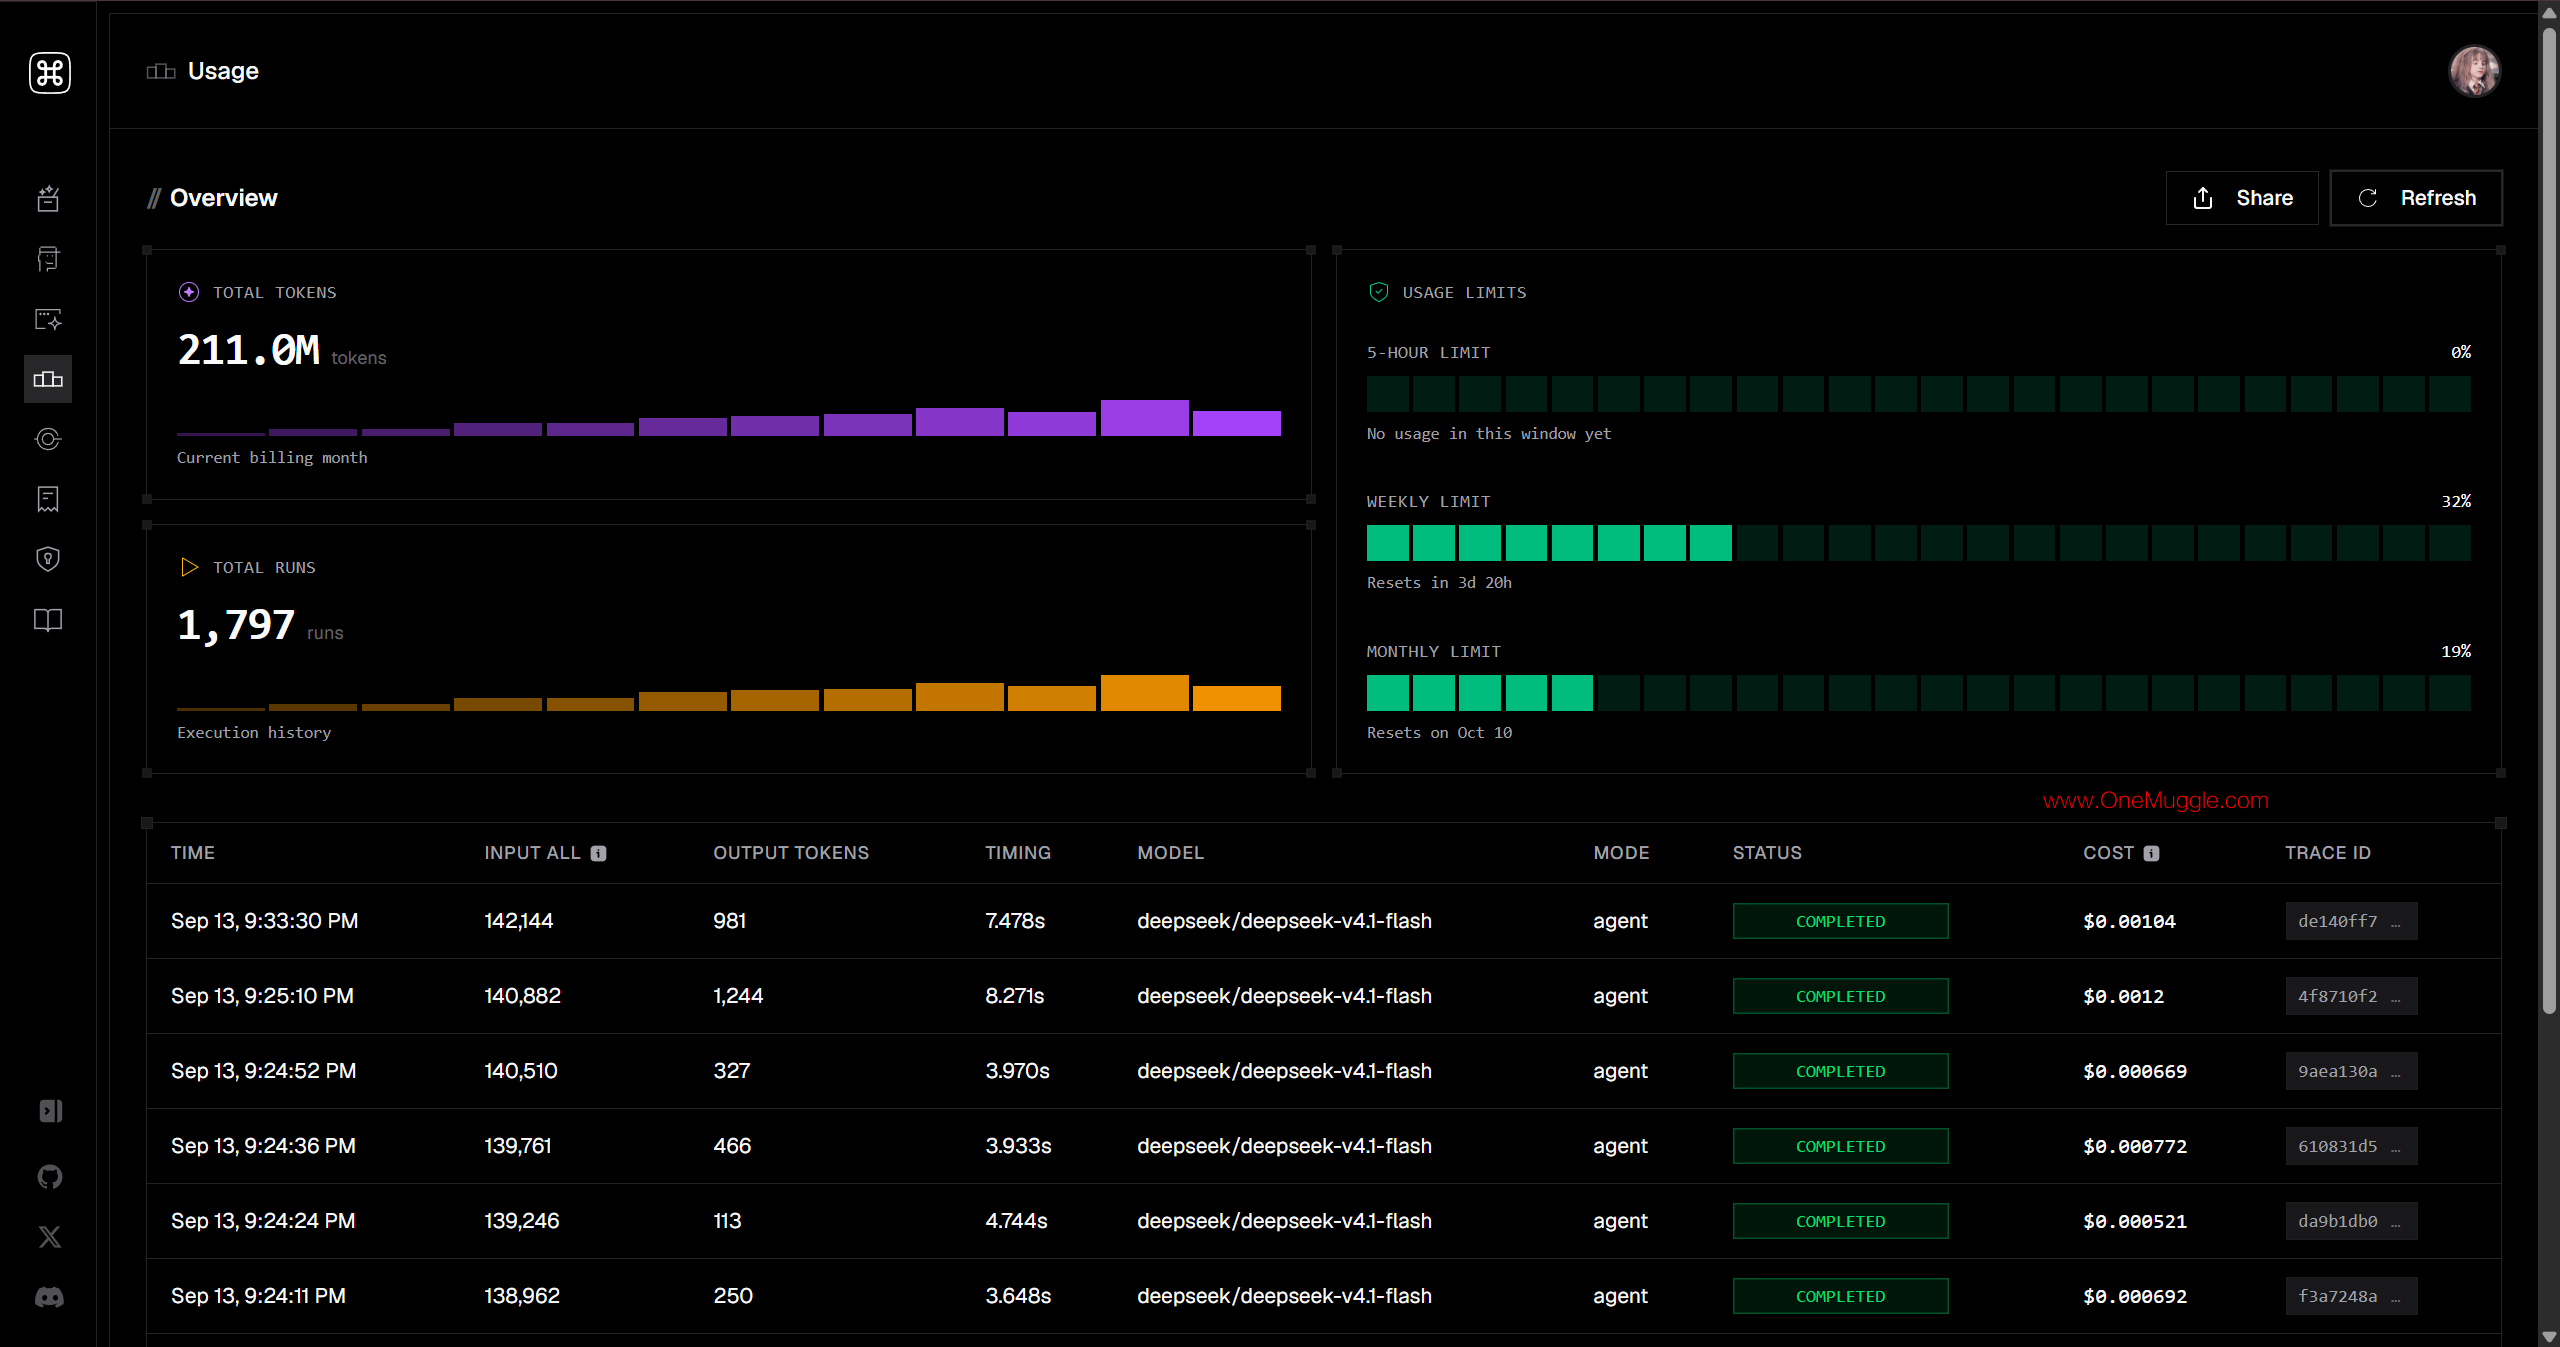Click the 5-hour limit progress bar

click(1918, 394)
